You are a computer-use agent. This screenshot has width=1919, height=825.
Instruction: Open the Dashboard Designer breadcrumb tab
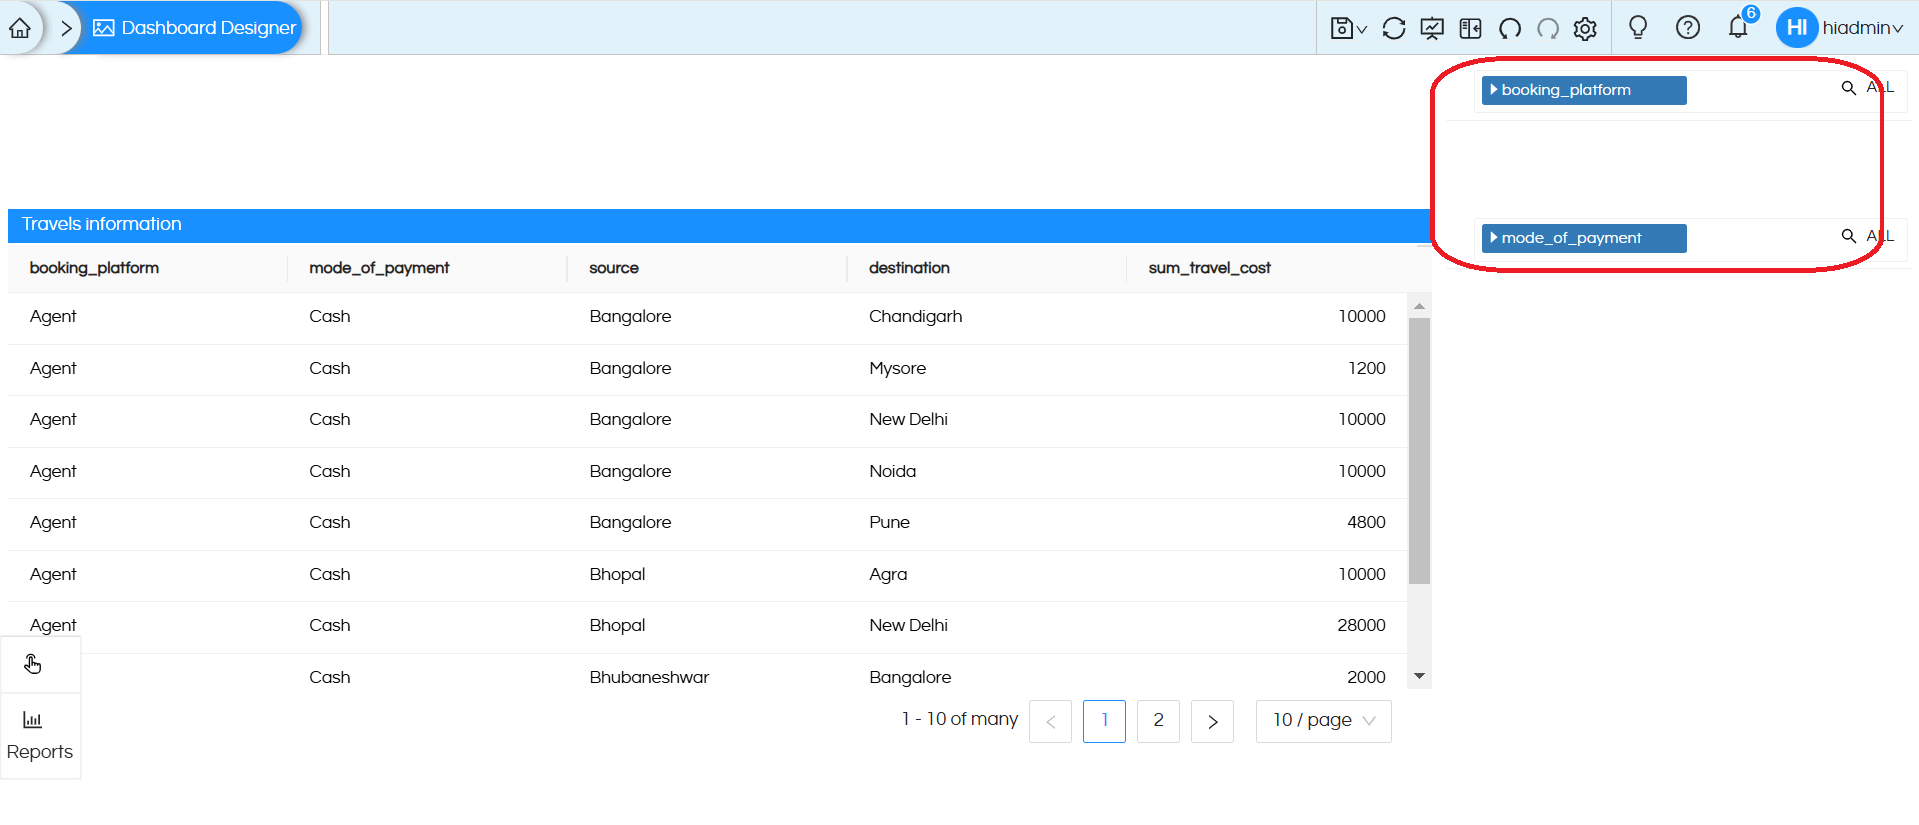(x=195, y=28)
